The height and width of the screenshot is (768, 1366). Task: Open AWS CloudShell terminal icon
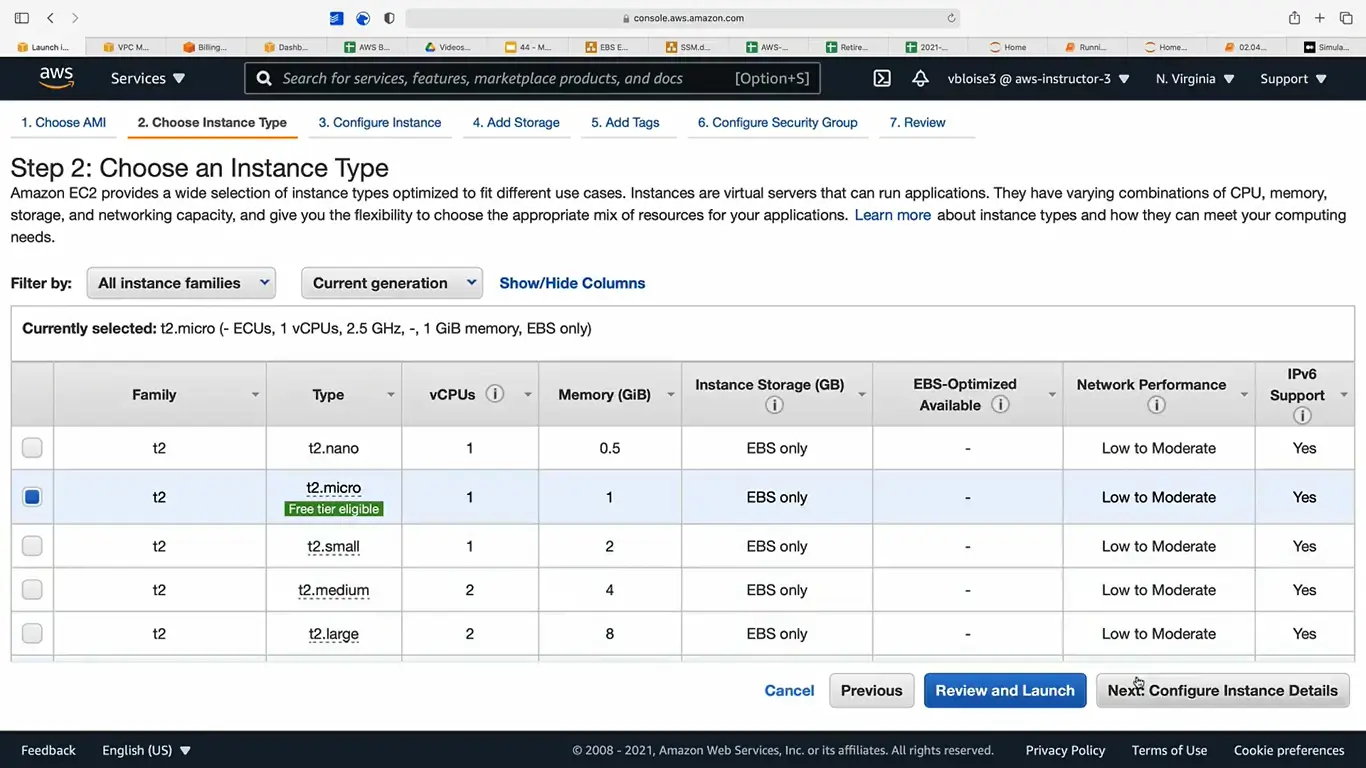tap(882, 78)
